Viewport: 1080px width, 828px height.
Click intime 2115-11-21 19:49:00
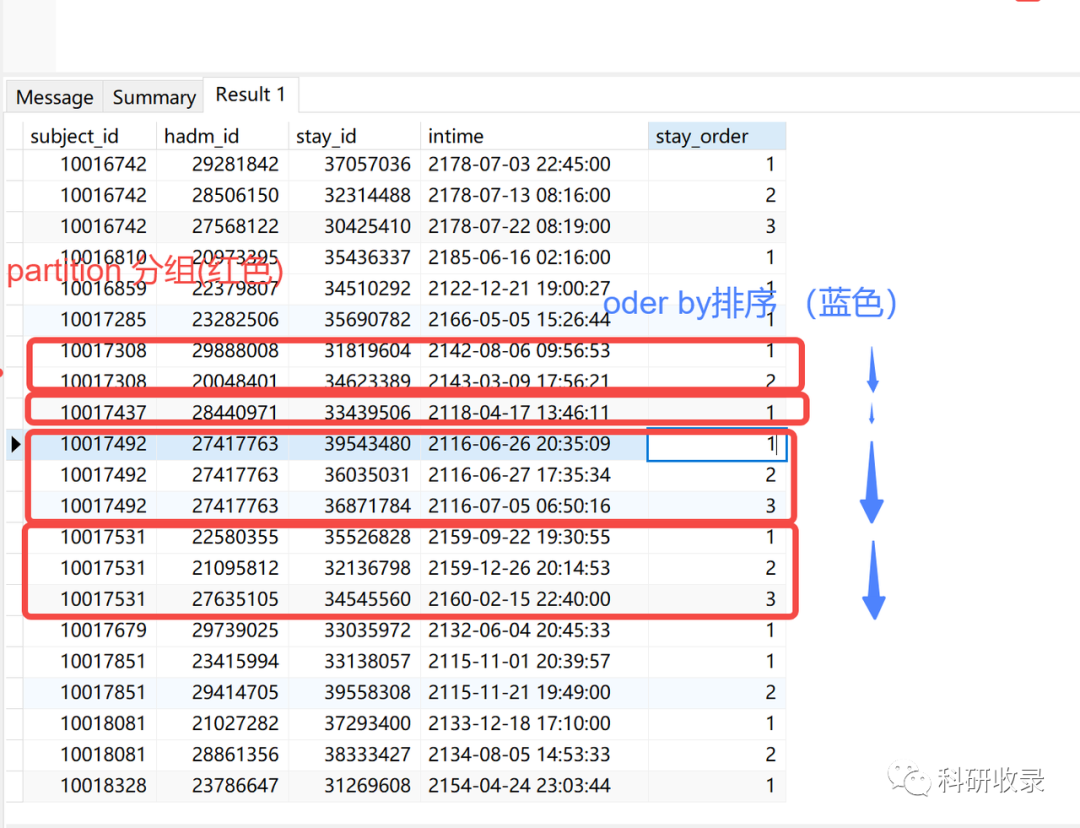click(534, 692)
